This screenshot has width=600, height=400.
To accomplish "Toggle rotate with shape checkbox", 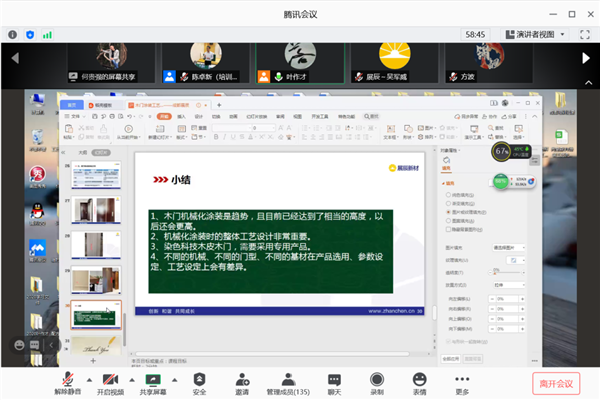I will click(x=448, y=341).
